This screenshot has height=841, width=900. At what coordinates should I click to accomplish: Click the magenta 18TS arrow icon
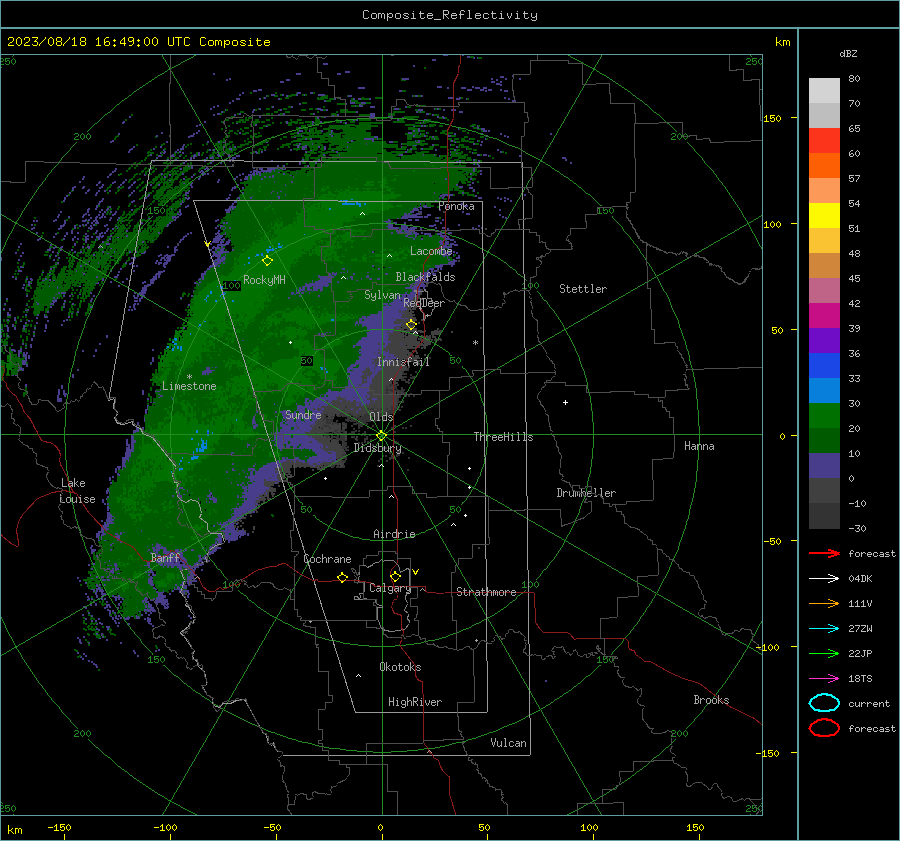pos(824,679)
